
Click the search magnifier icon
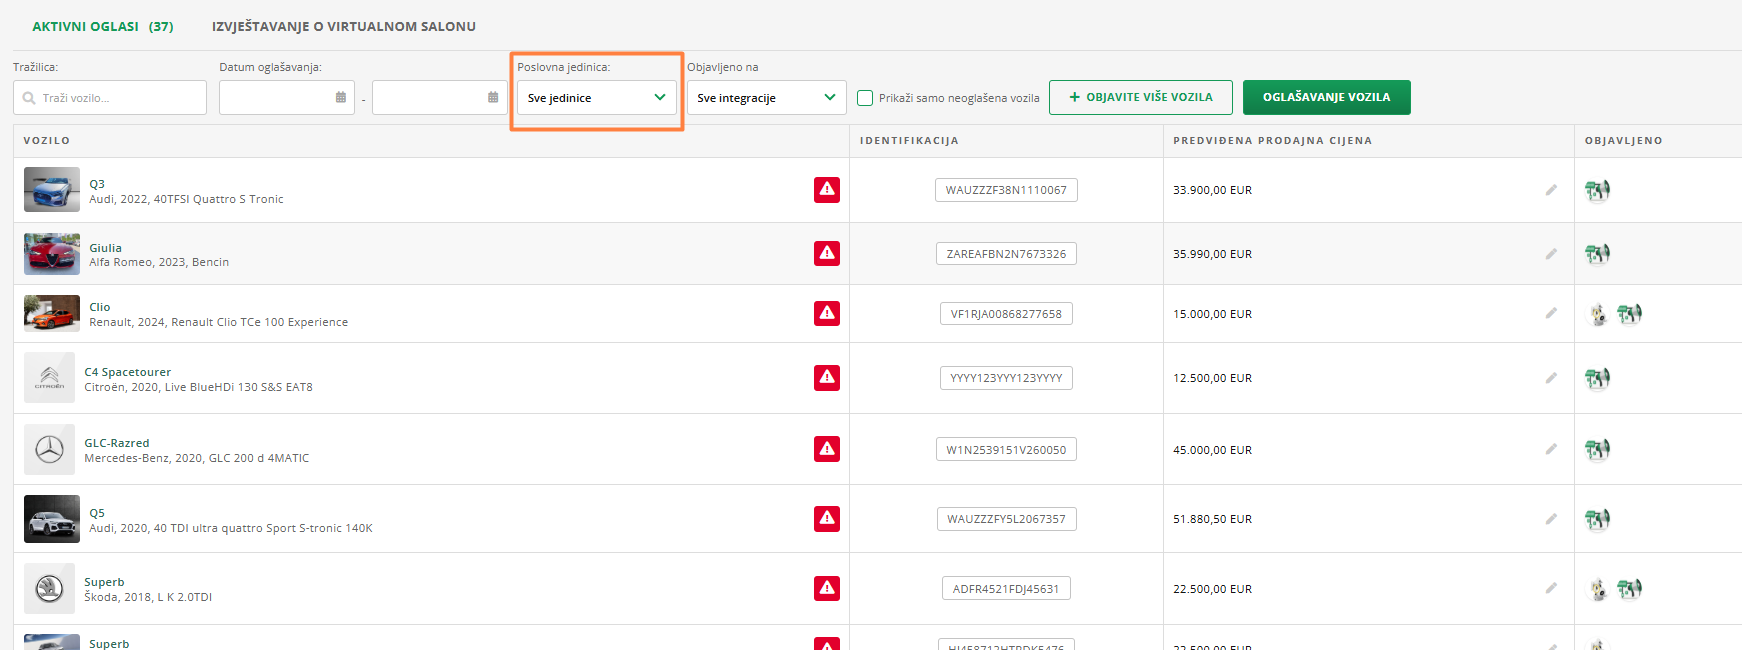coord(29,98)
